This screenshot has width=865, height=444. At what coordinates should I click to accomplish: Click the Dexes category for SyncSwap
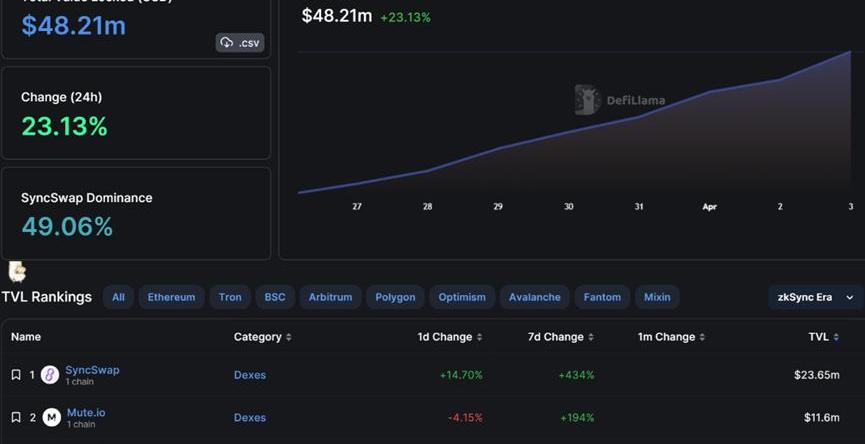coord(250,375)
